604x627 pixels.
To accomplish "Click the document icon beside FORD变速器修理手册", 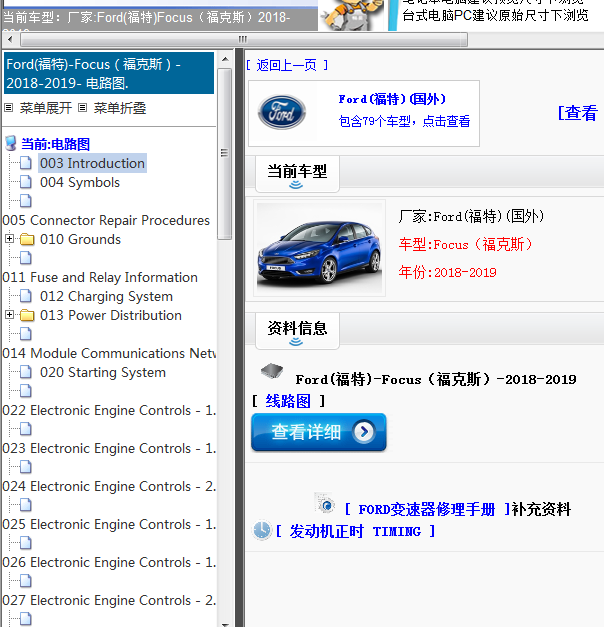I will pyautogui.click(x=325, y=503).
